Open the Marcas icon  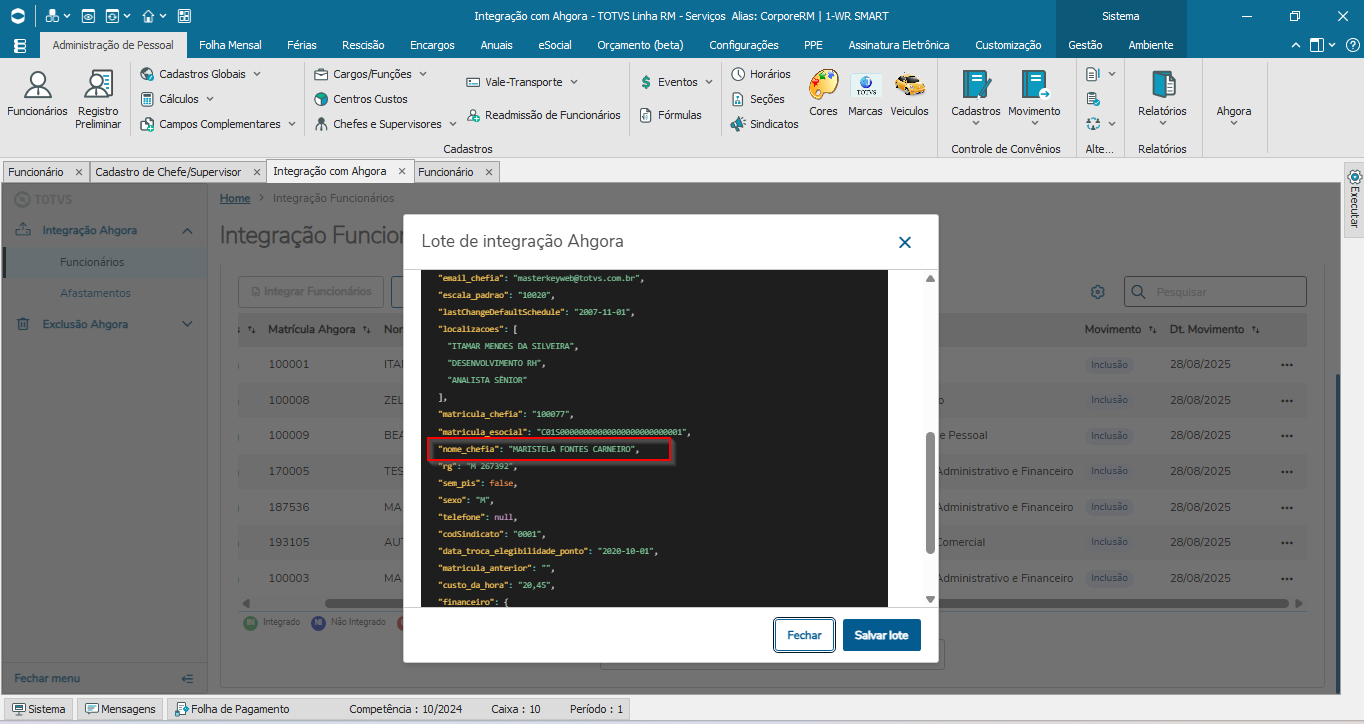click(865, 93)
